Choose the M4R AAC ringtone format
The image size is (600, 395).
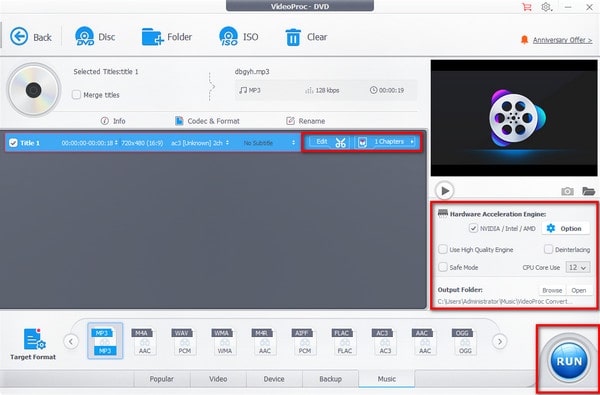(265, 342)
